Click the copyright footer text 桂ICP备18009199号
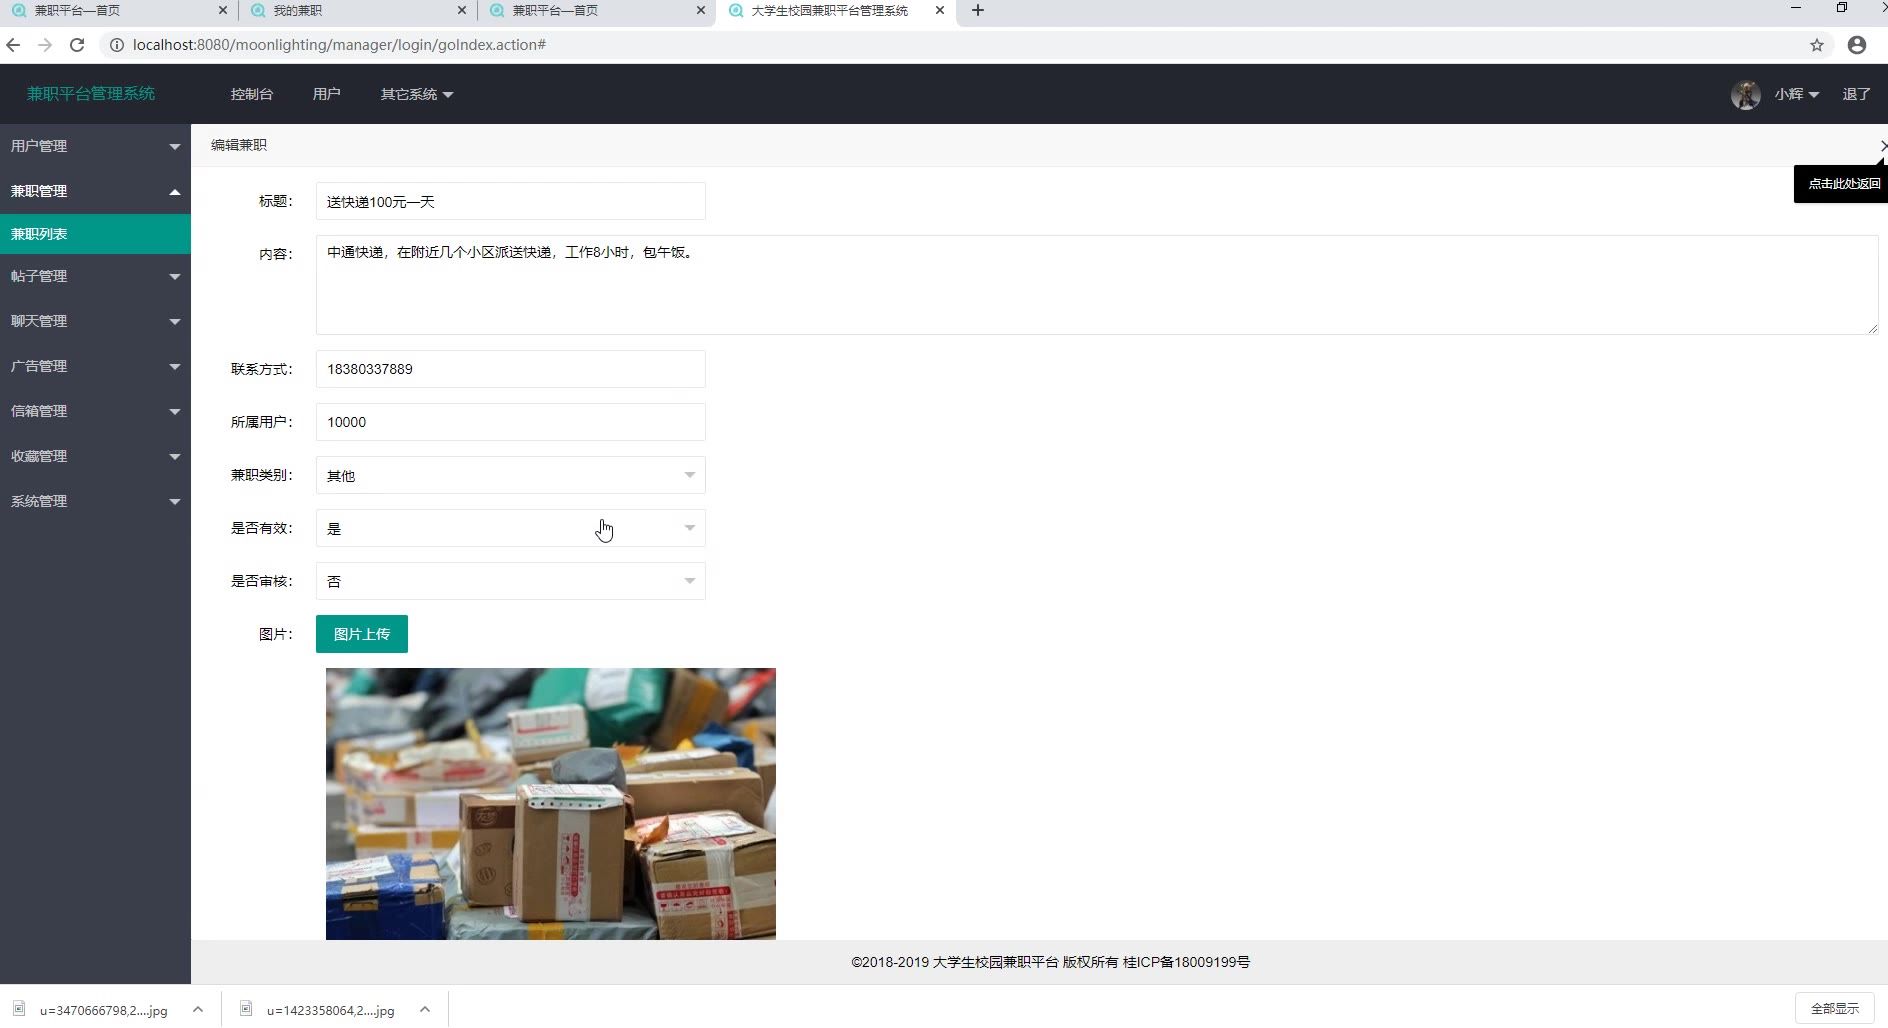The height and width of the screenshot is (1028, 1888). [1186, 962]
